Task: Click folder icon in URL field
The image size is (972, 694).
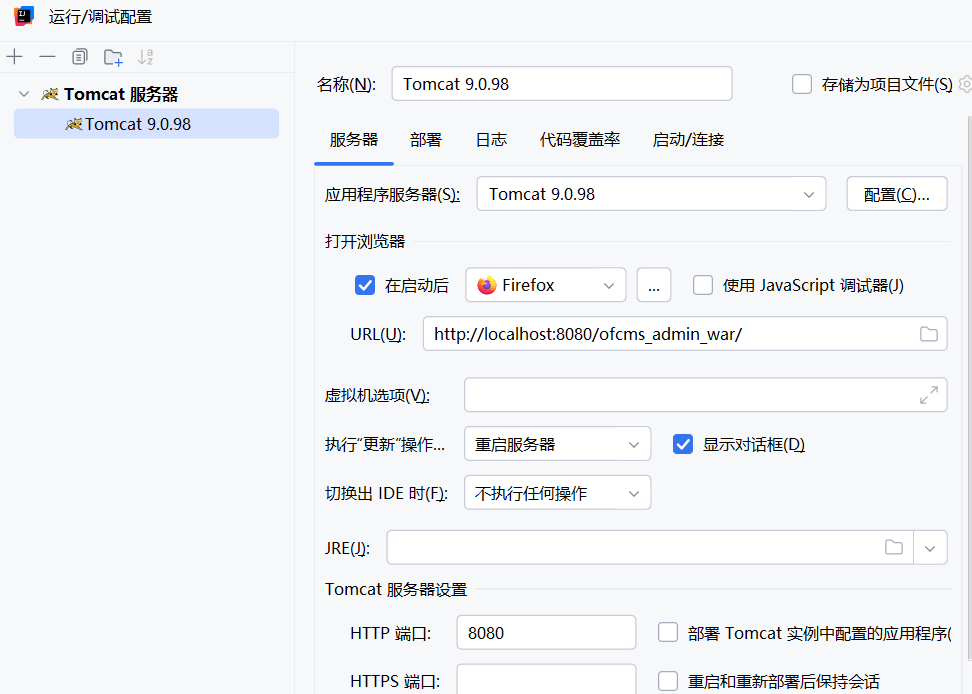Action: [928, 334]
